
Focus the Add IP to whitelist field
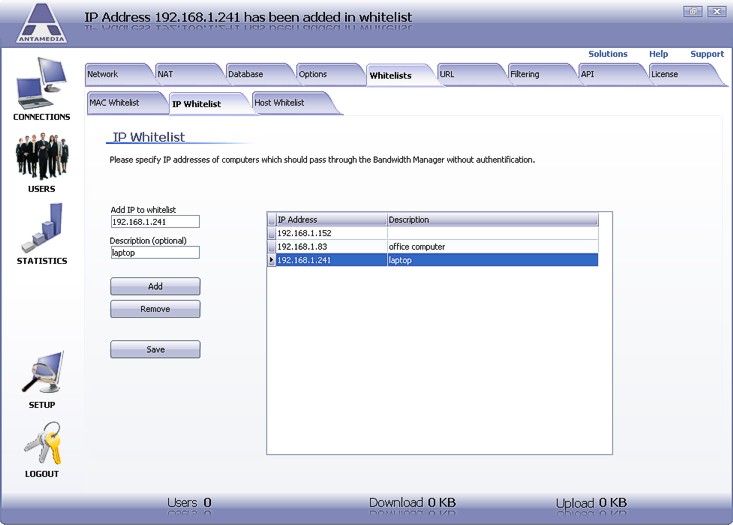(x=155, y=222)
